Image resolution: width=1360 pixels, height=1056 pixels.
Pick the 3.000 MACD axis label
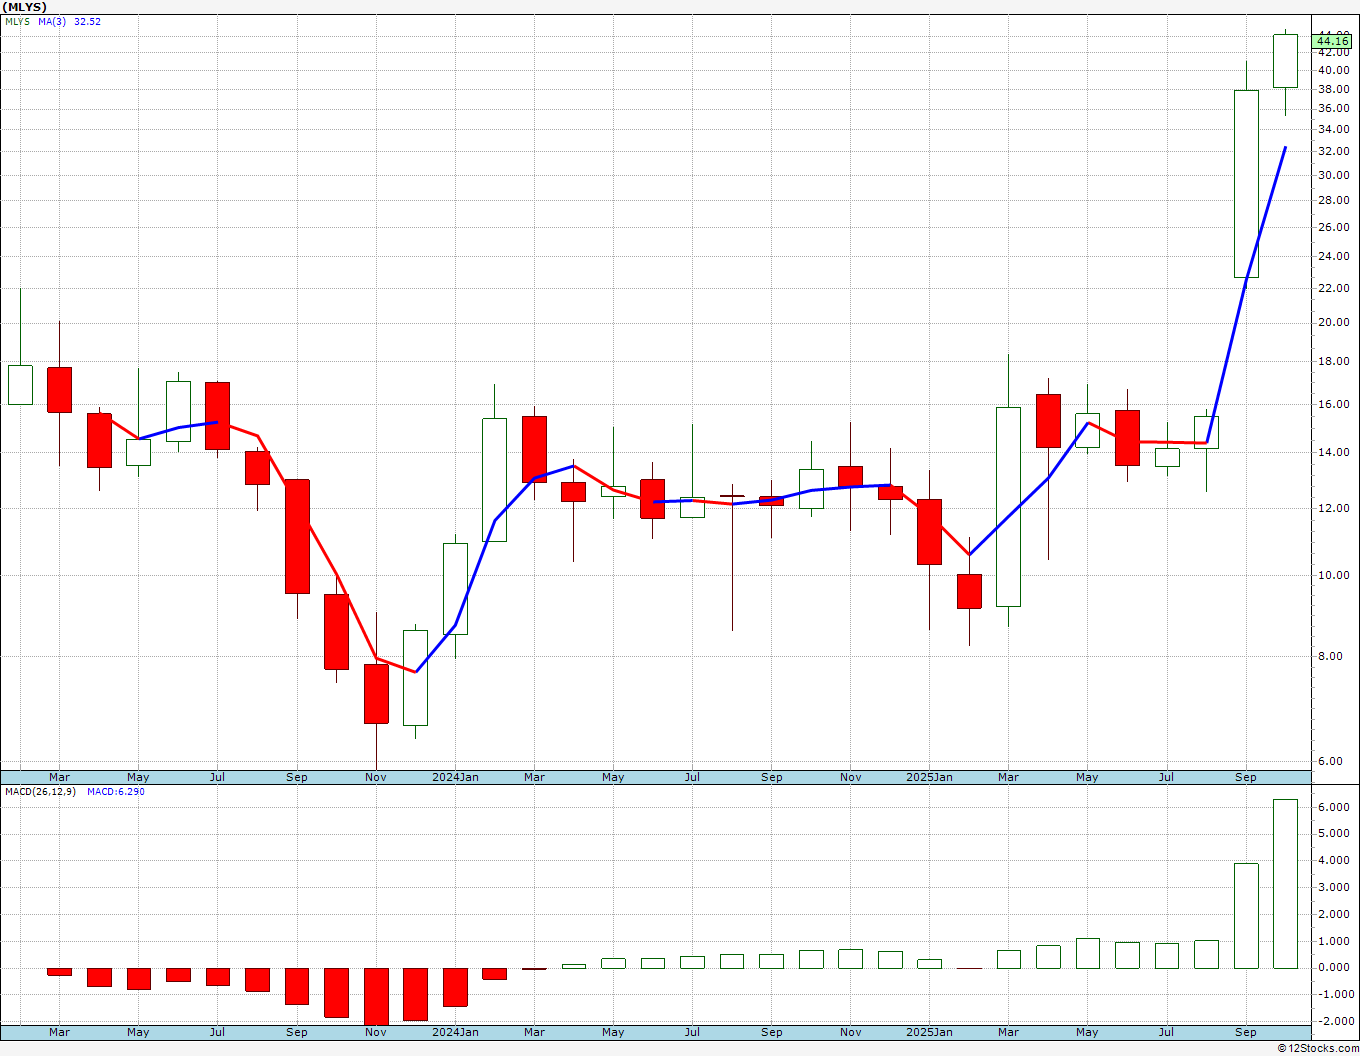click(x=1335, y=888)
